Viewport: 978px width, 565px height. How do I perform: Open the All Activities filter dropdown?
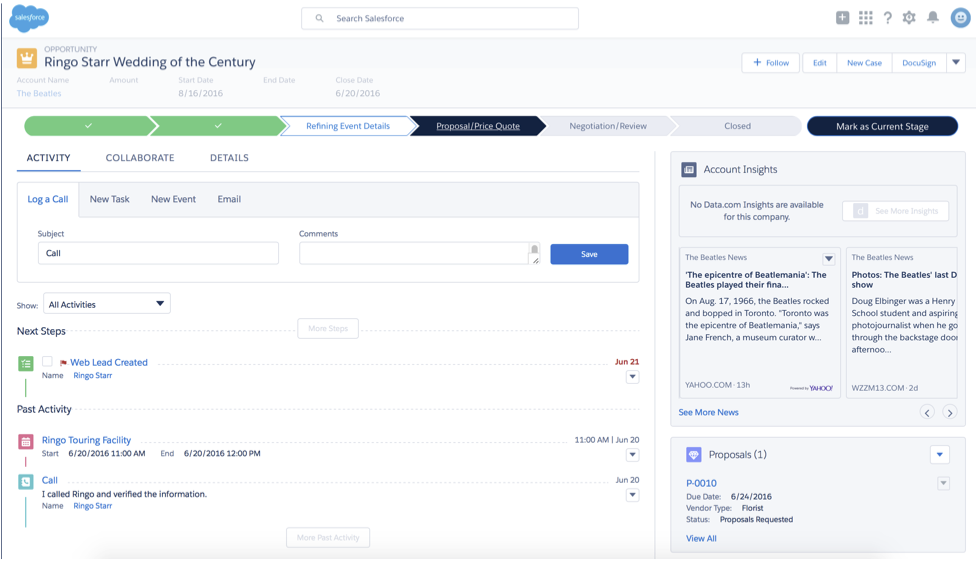tap(107, 304)
